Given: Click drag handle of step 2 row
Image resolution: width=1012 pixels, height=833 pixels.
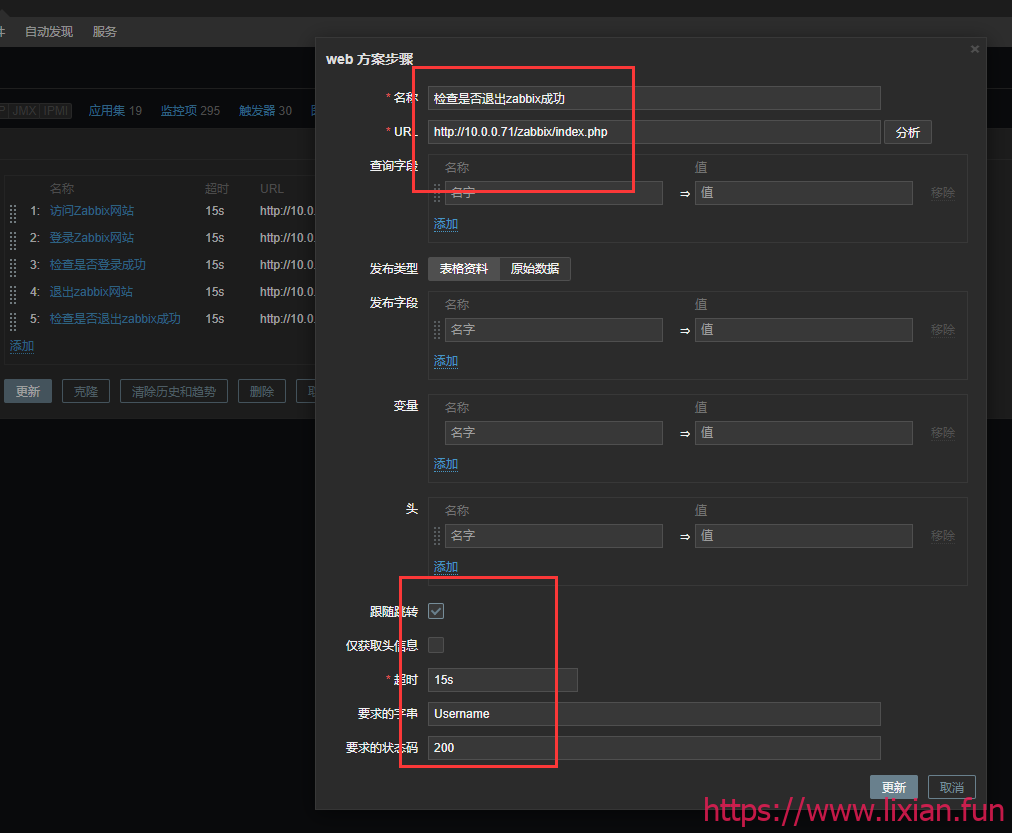Looking at the screenshot, I should click(13, 240).
